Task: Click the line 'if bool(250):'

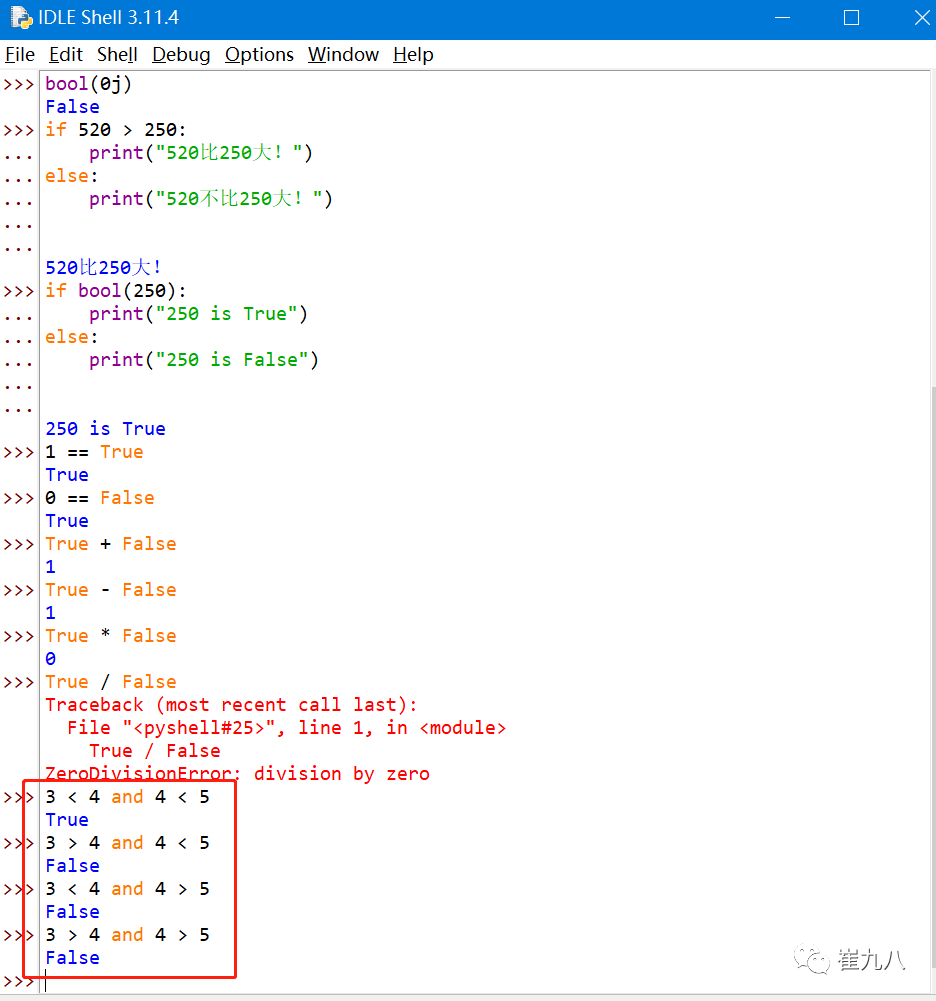Action: [116, 290]
